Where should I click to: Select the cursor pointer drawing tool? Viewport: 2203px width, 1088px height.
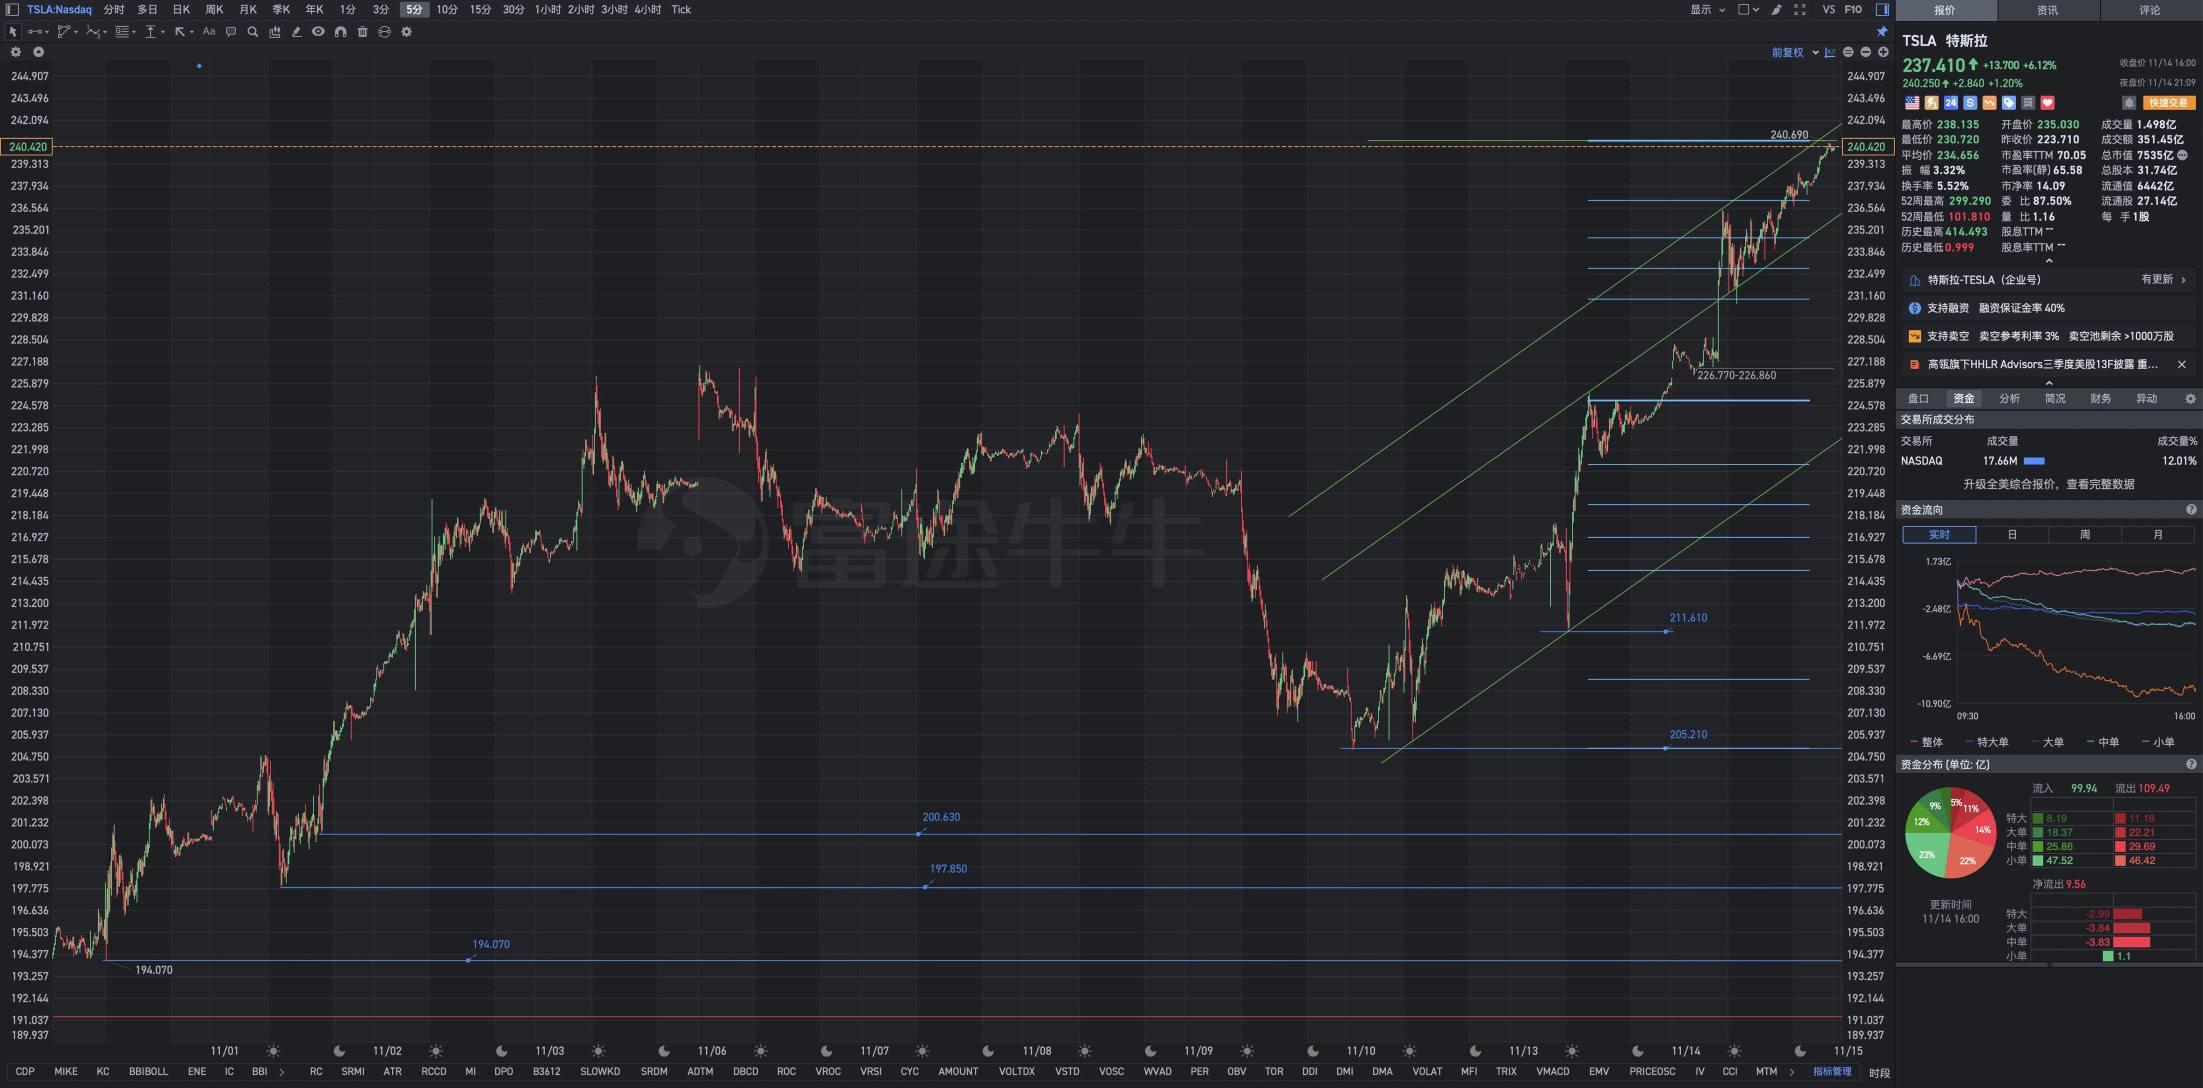(13, 32)
